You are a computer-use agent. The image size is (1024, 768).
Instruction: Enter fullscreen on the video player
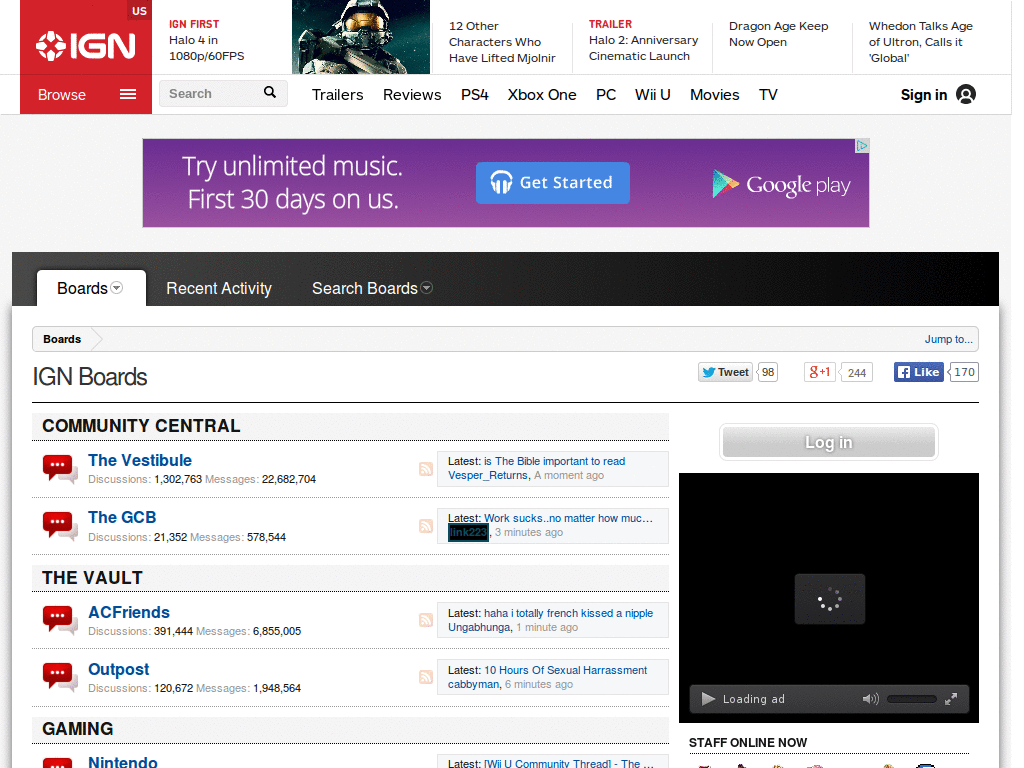click(951, 699)
